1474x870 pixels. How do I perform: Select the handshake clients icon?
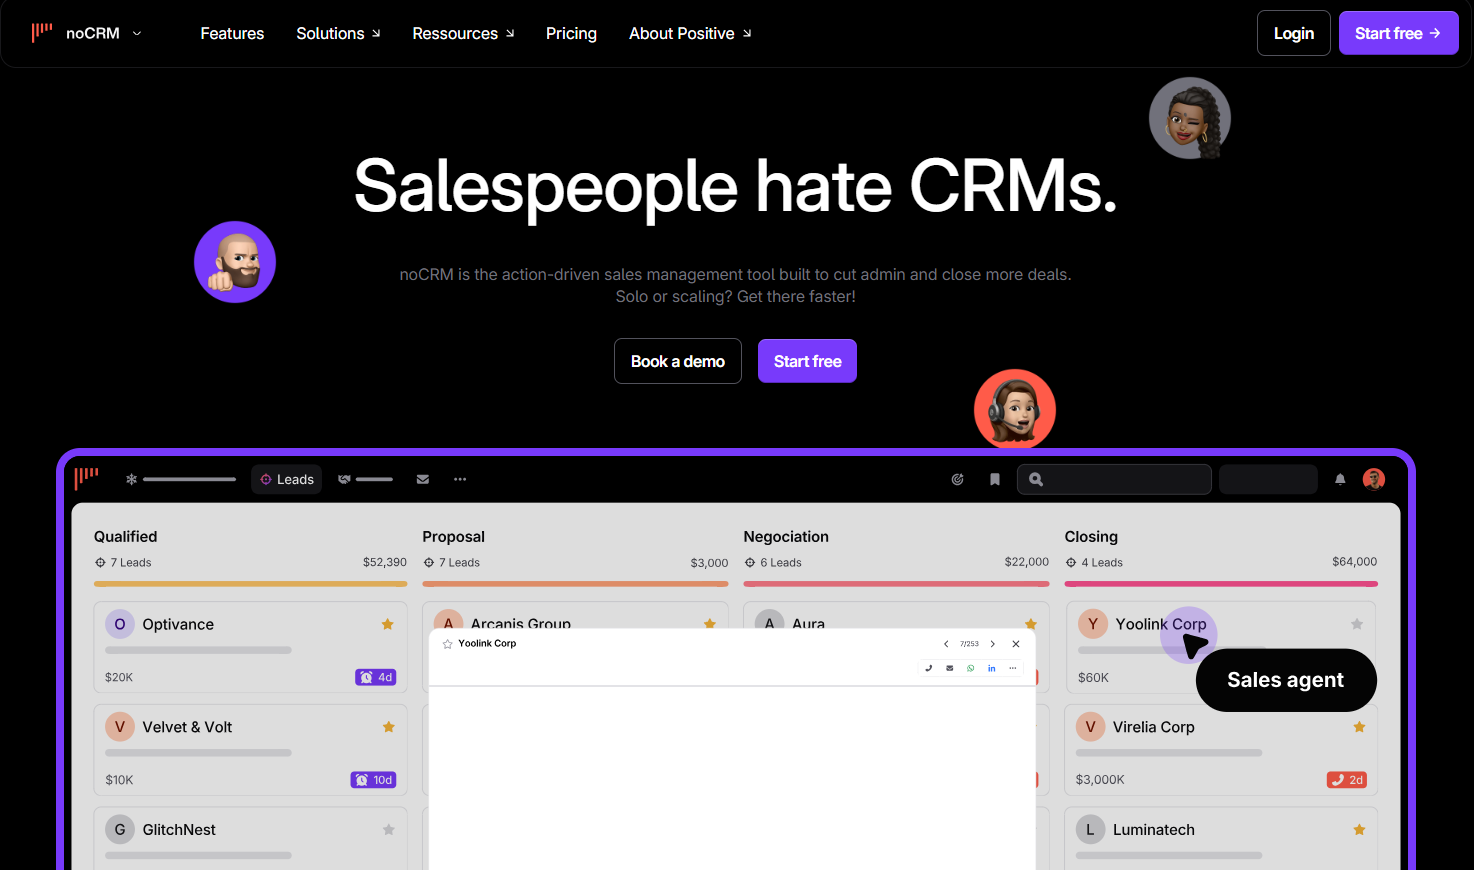(344, 479)
